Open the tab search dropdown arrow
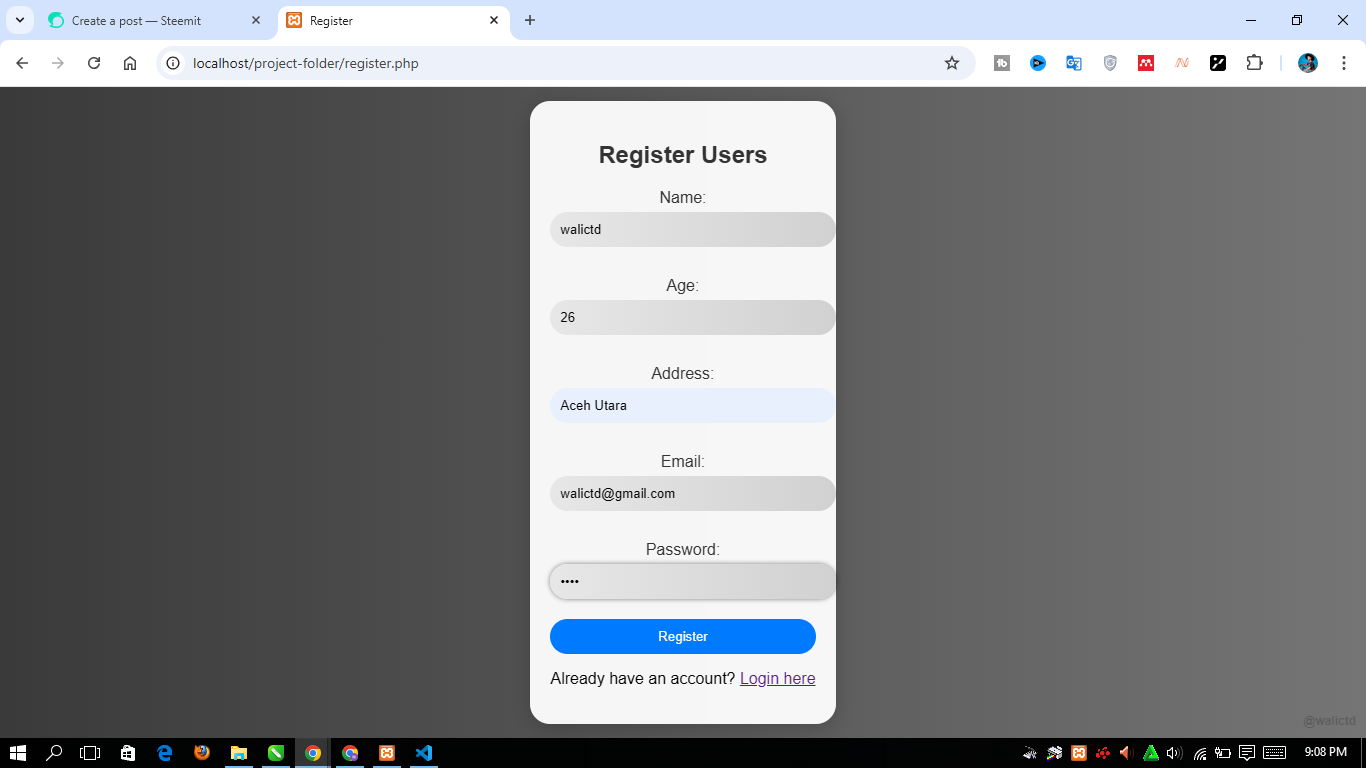The width and height of the screenshot is (1366, 768). 19,20
